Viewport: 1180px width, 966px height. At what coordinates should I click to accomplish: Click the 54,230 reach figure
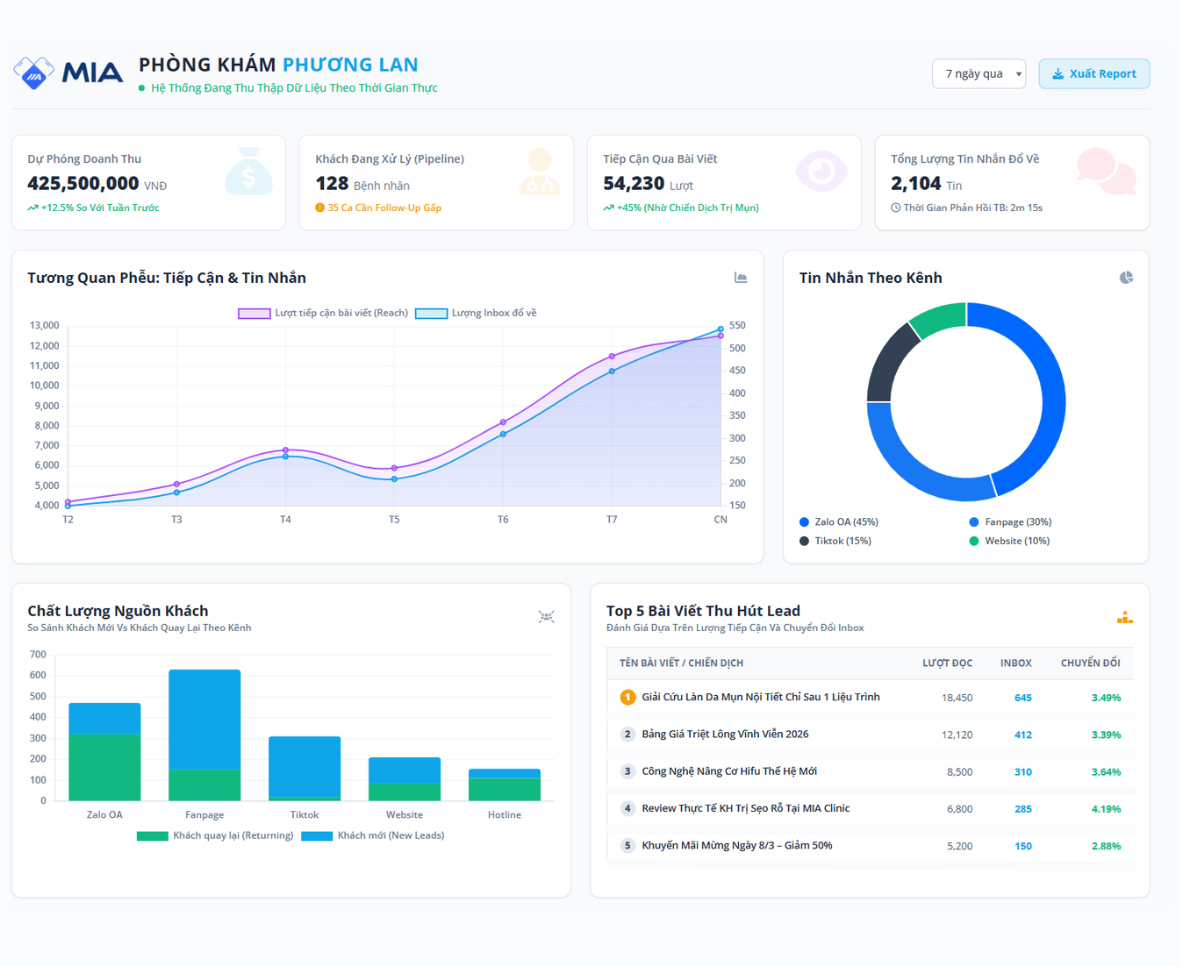pyautogui.click(x=634, y=184)
